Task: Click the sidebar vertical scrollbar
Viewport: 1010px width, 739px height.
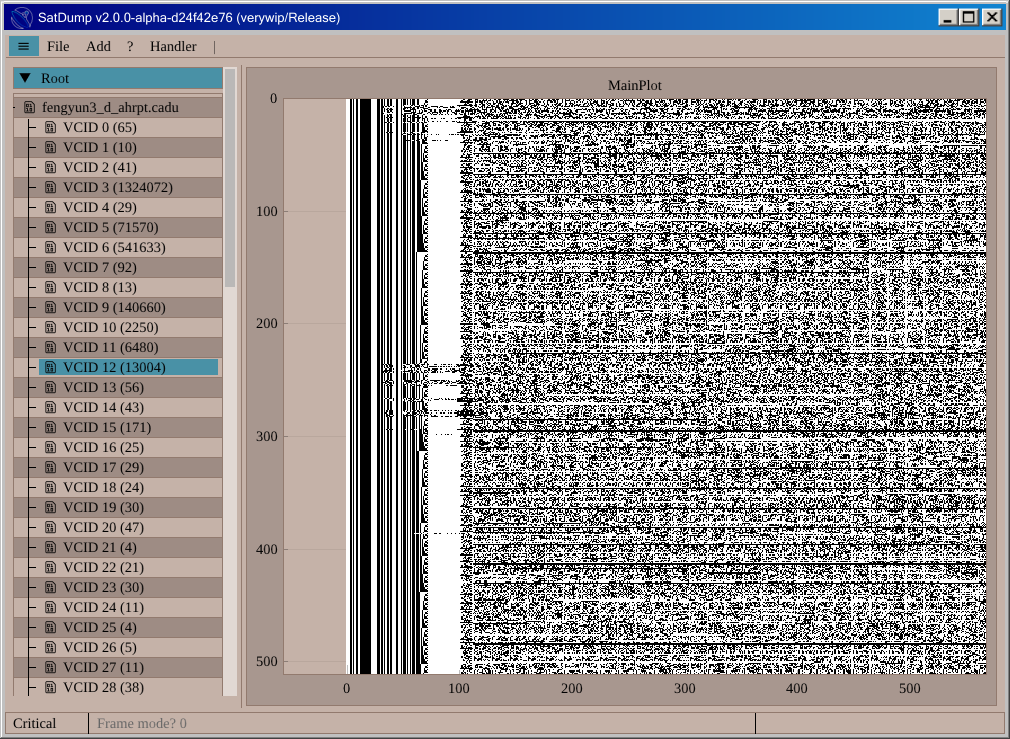Action: click(x=231, y=180)
